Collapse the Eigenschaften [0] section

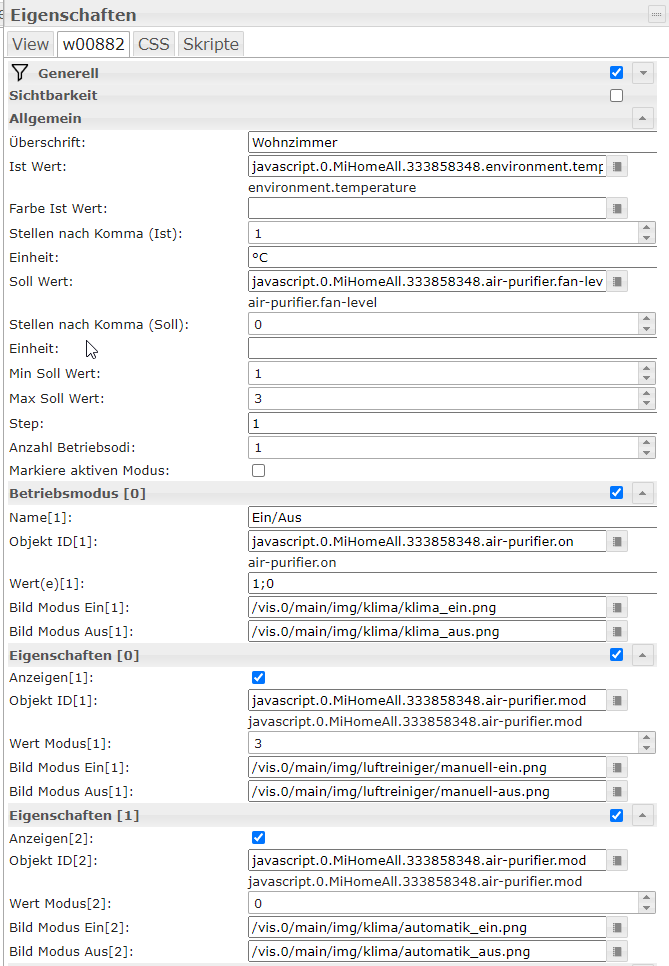tap(643, 655)
